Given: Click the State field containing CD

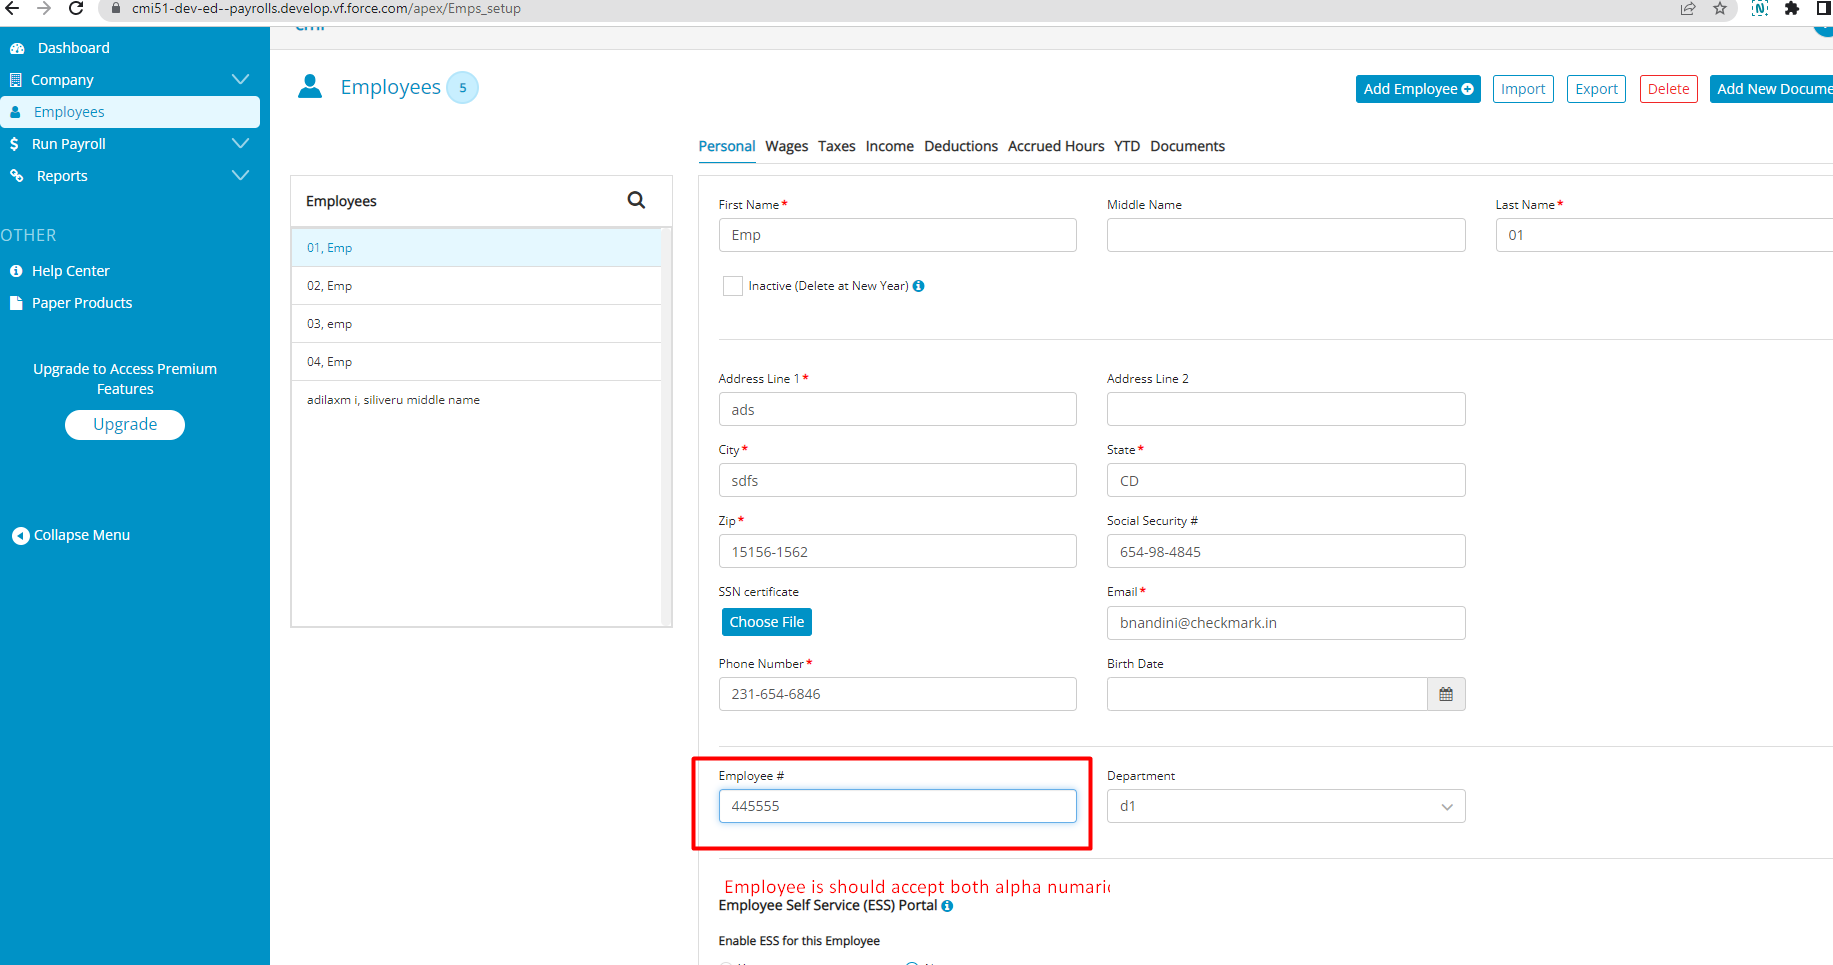Looking at the screenshot, I should [x=1286, y=480].
